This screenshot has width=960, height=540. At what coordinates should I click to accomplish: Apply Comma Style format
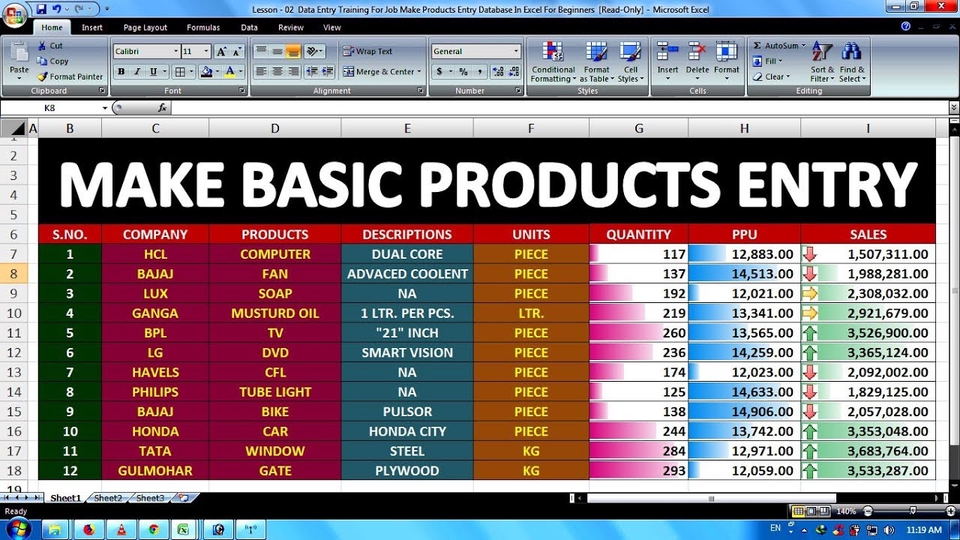(x=479, y=72)
